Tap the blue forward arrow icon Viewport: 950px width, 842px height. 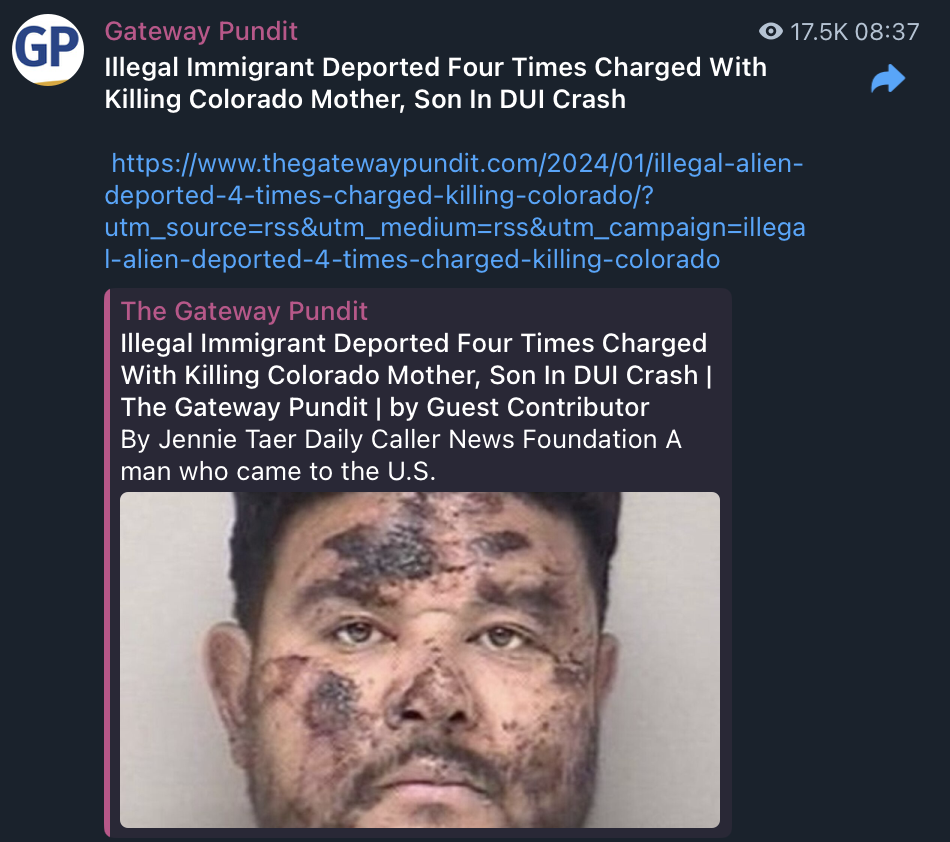pos(888,79)
